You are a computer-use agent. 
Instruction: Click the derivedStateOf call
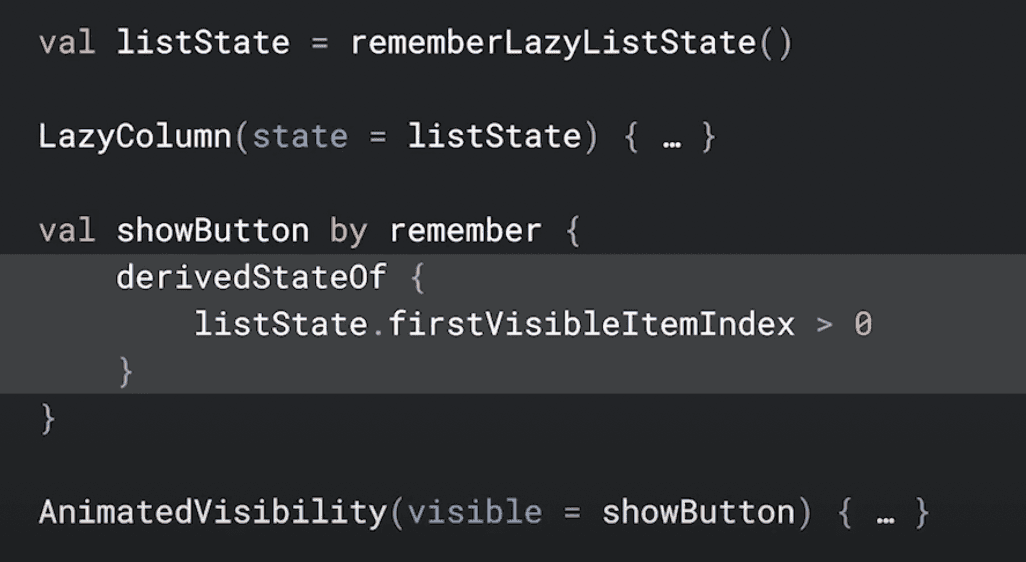click(x=251, y=277)
